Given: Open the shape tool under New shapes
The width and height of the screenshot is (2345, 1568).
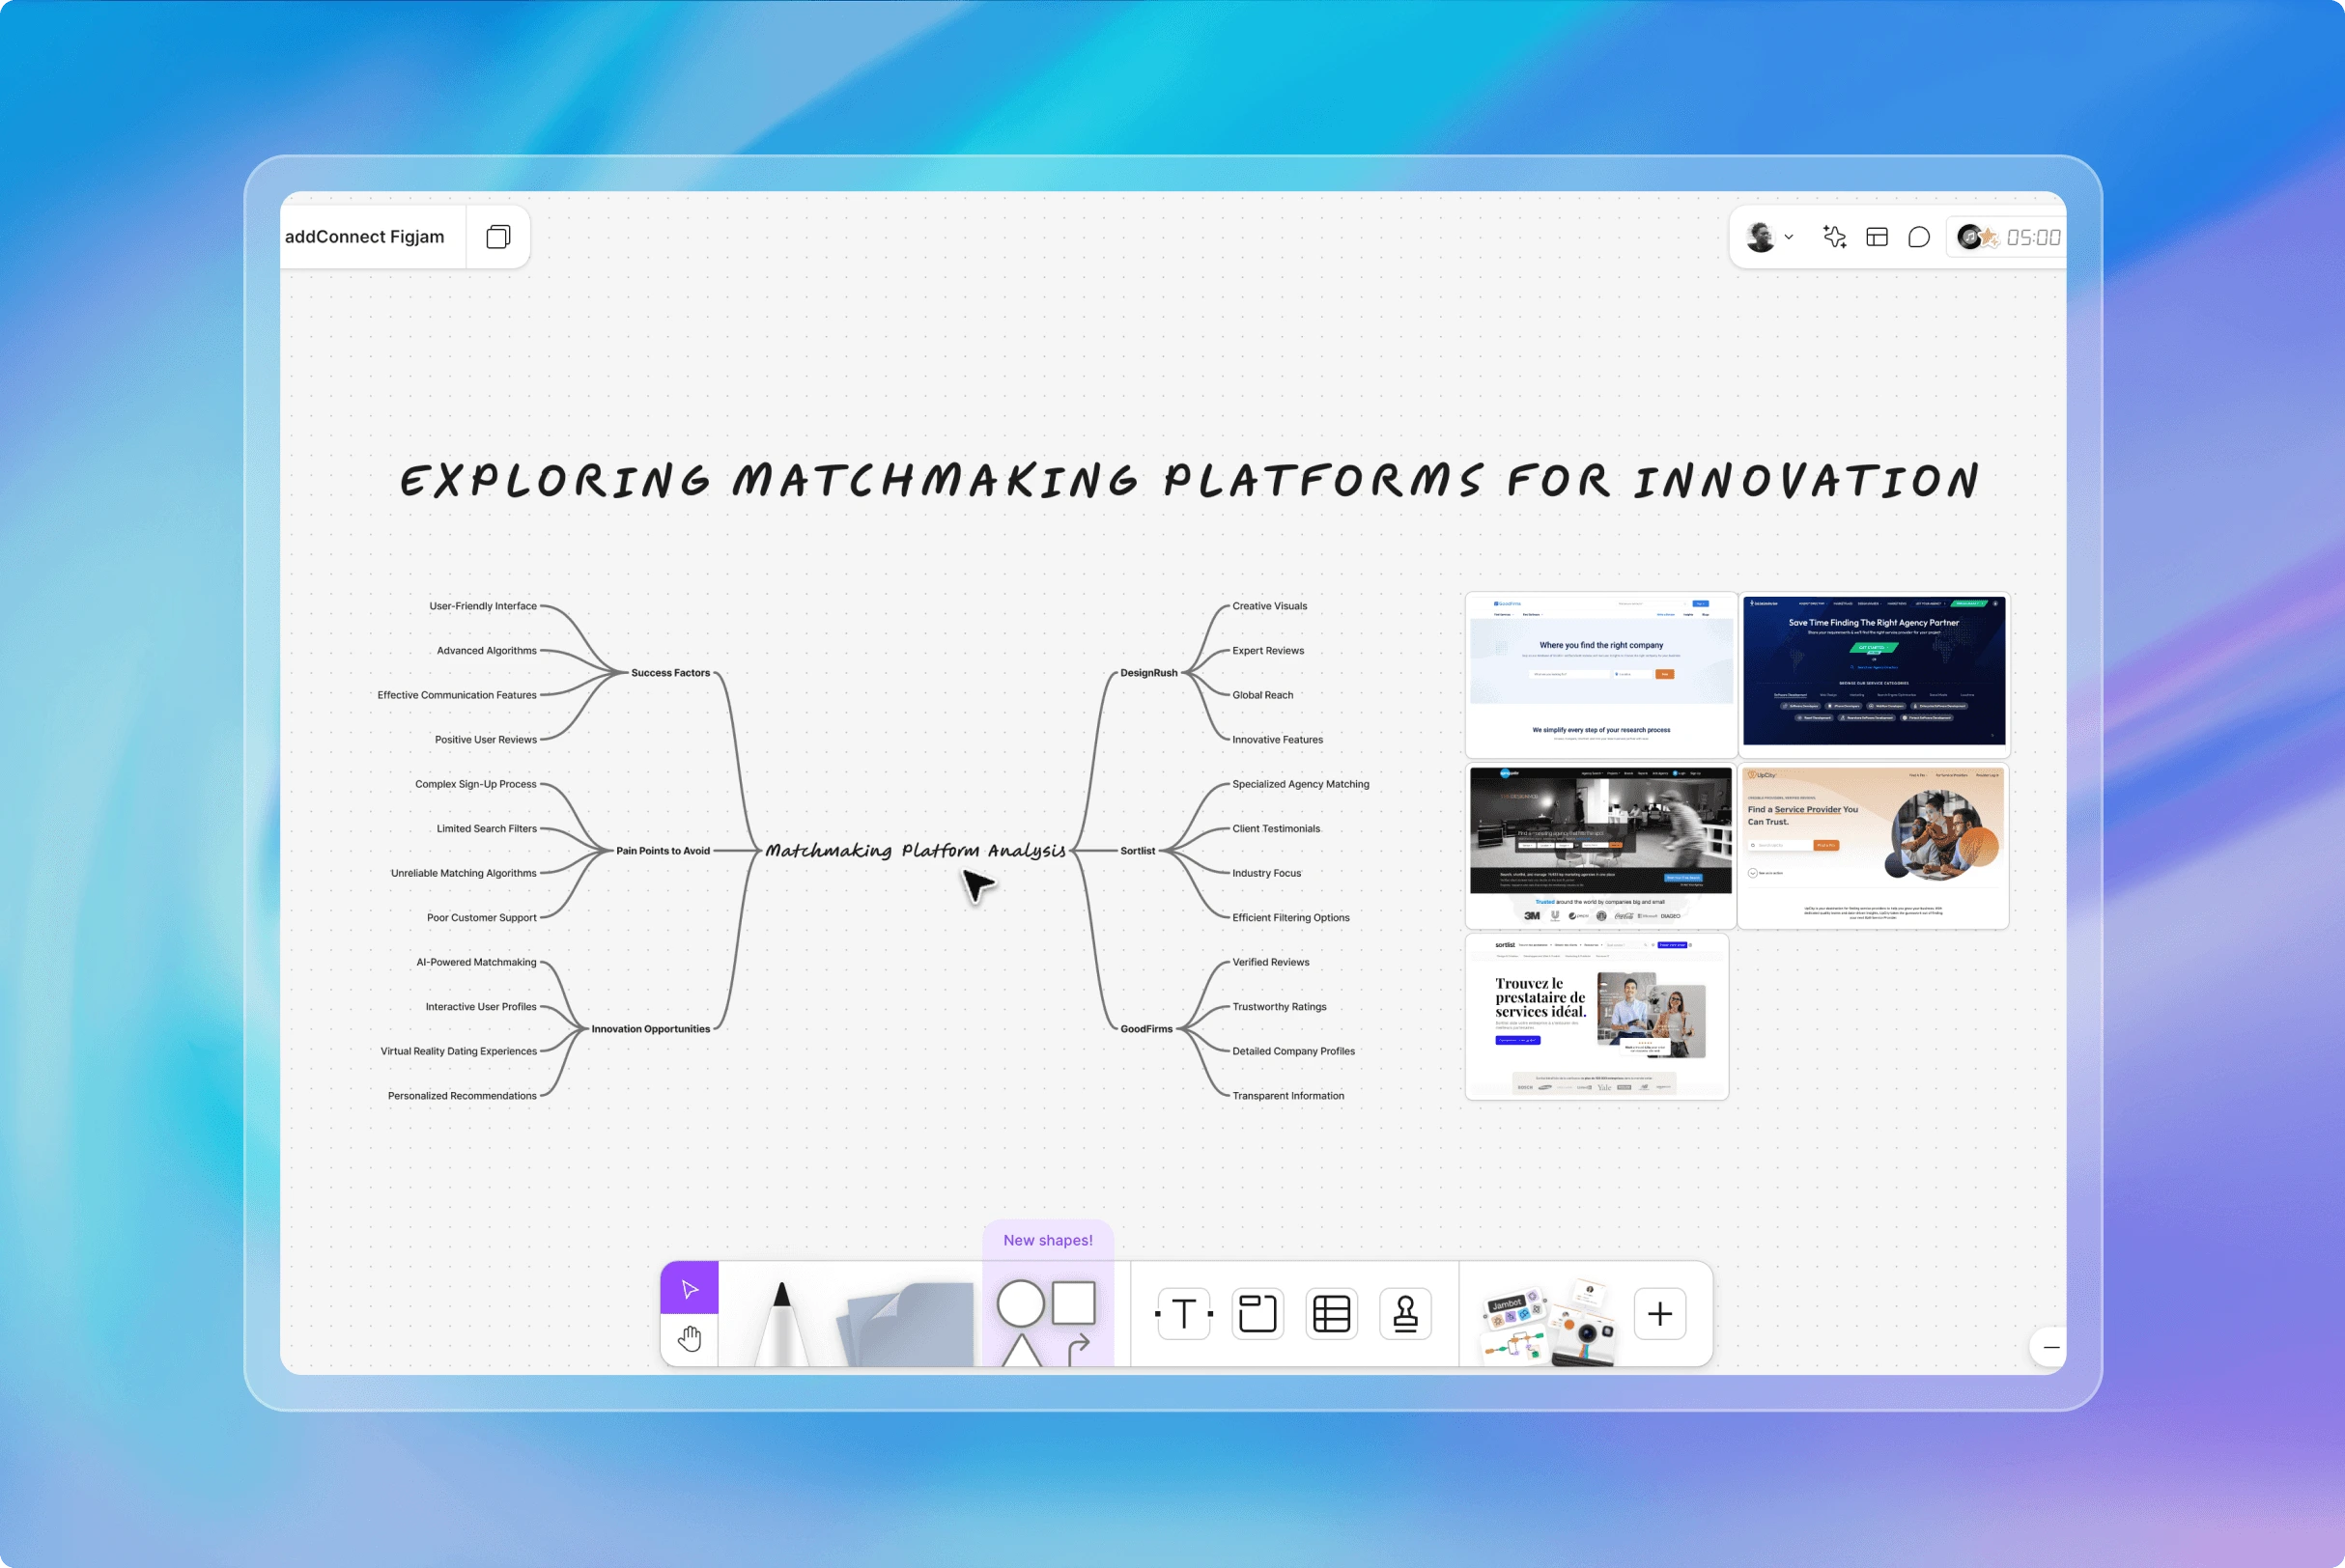Looking at the screenshot, I should click(1045, 1305).
